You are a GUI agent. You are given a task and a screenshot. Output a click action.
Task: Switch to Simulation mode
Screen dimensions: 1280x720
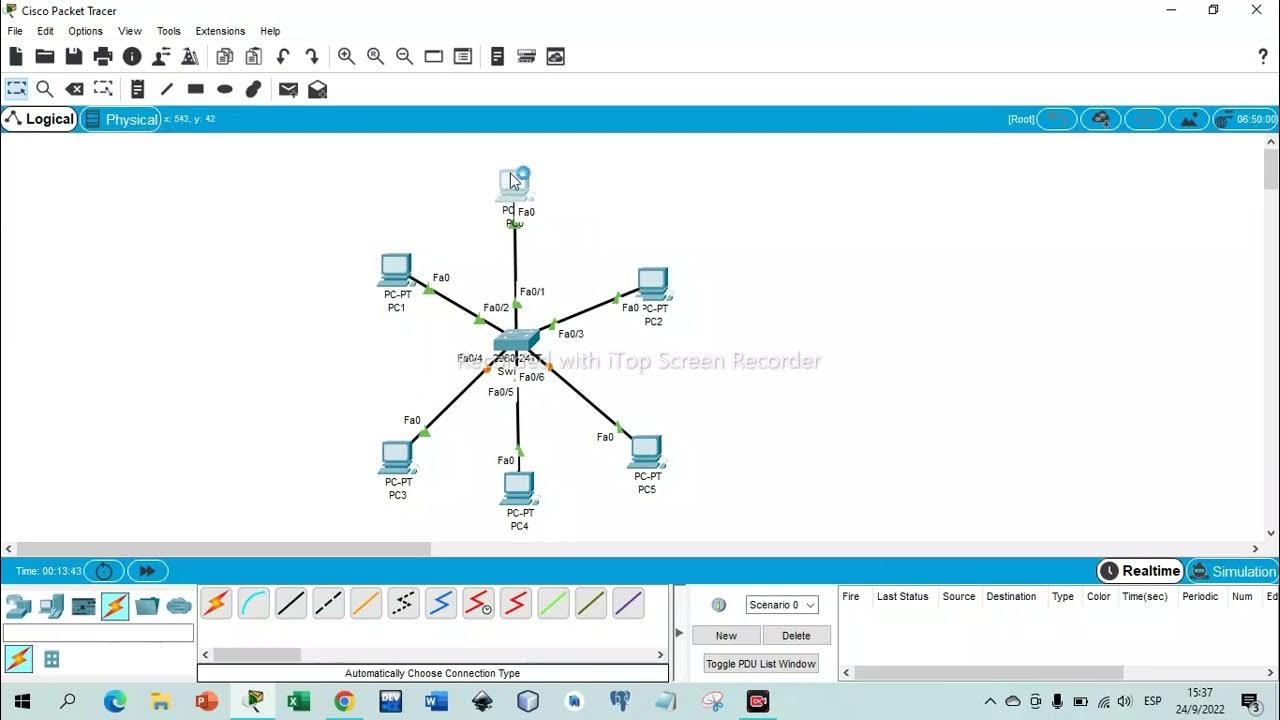[x=1233, y=571]
